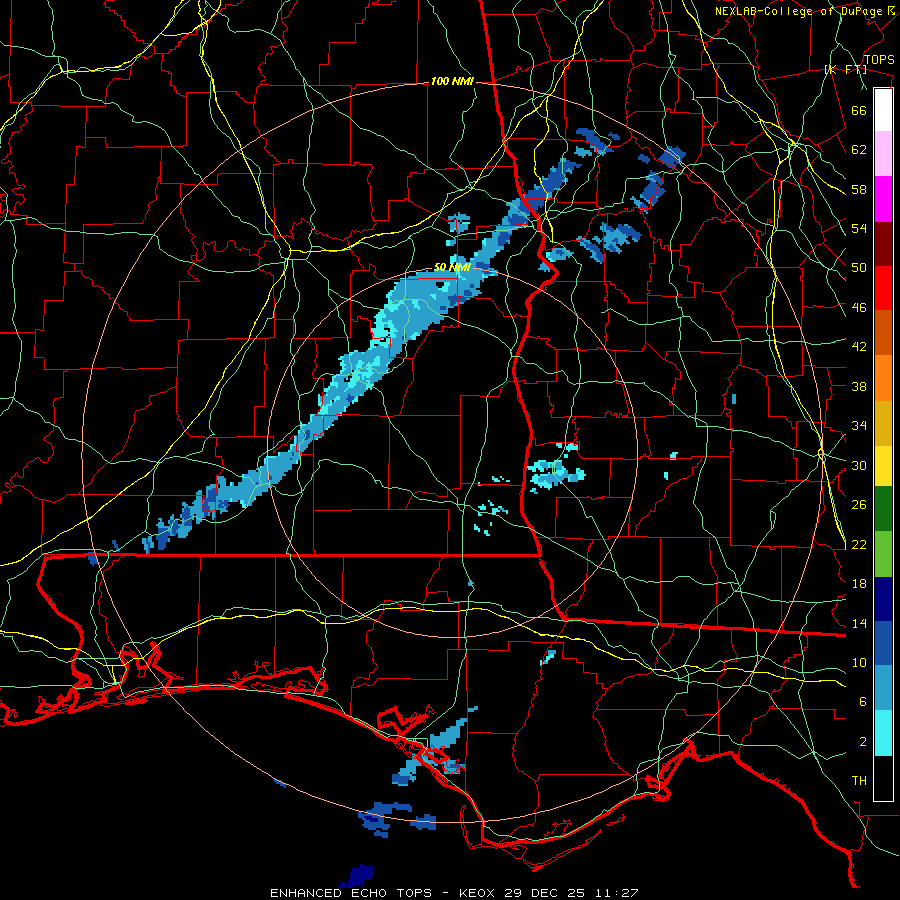Image resolution: width=900 pixels, height=900 pixels.
Task: Pick the bright orange legend swatch
Action: point(883,378)
